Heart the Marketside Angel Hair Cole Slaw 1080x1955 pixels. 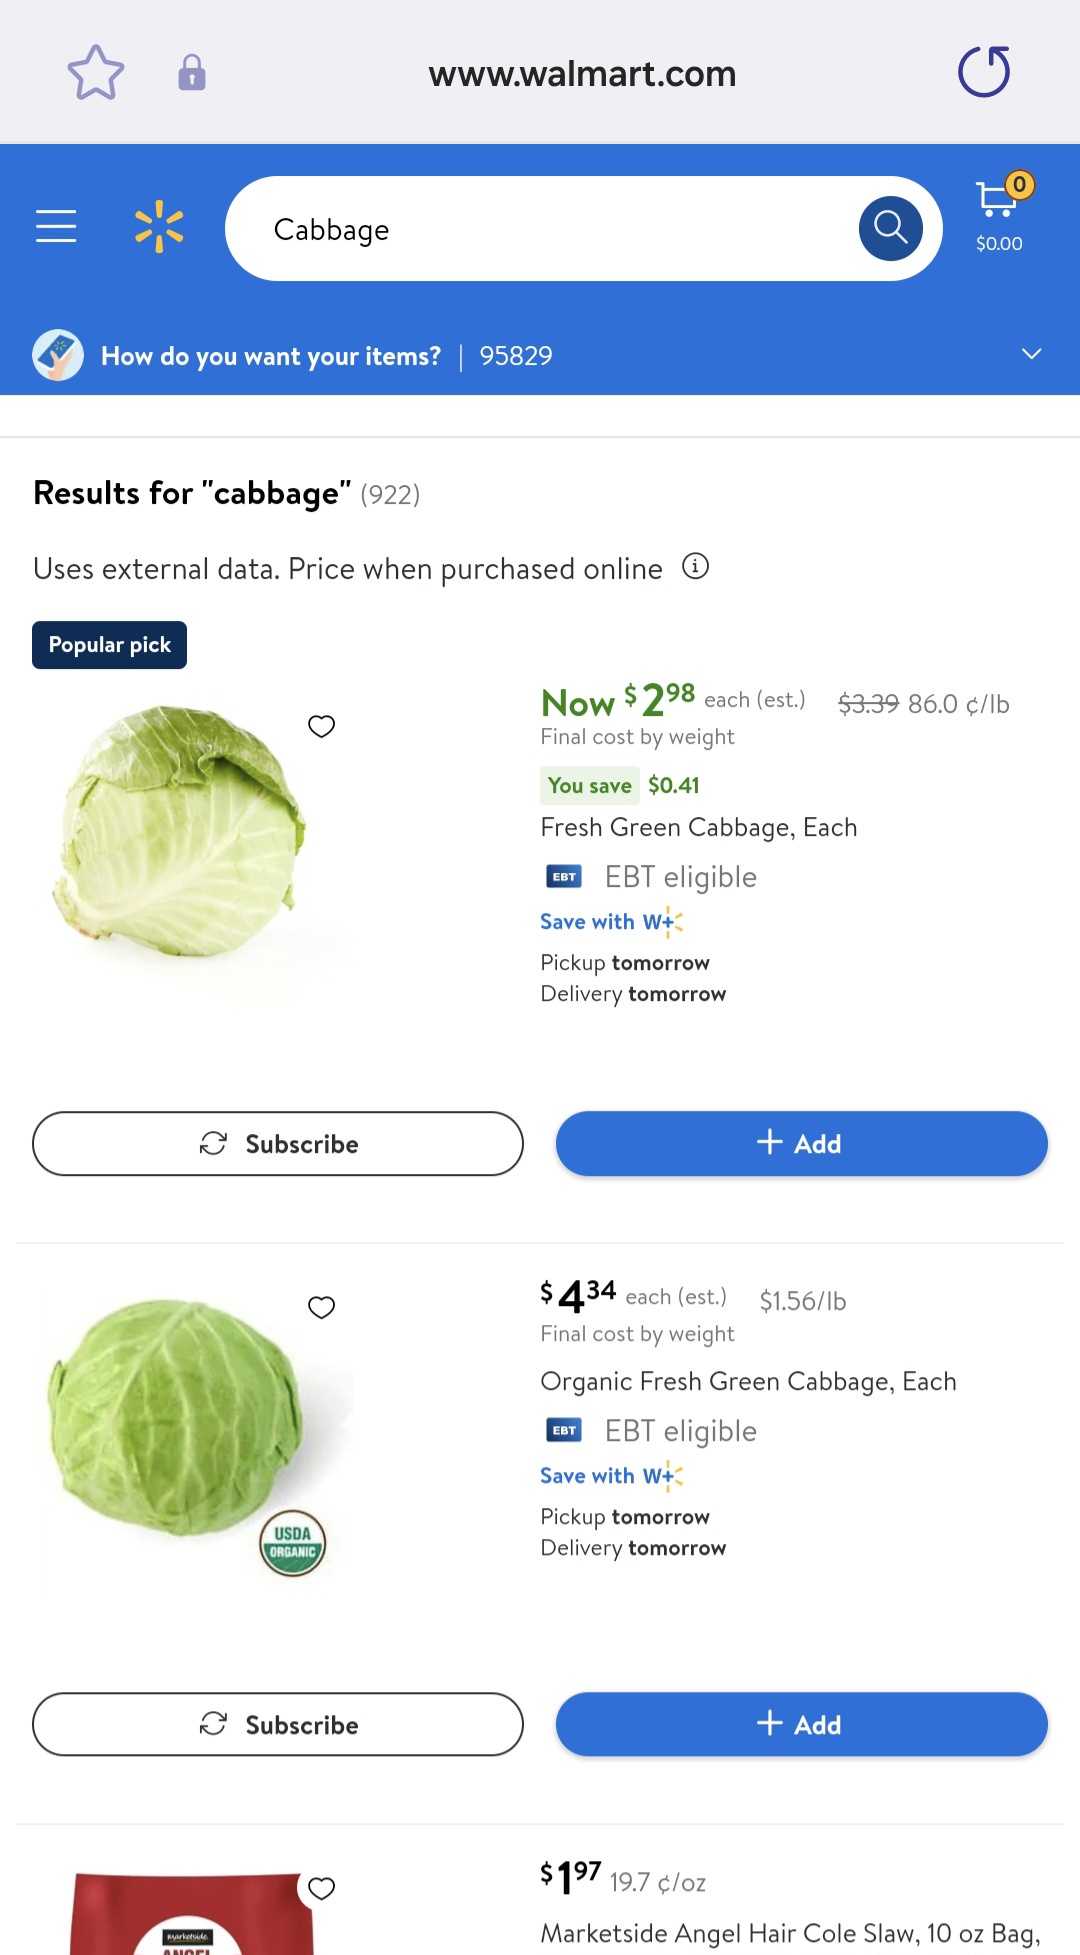coord(321,1888)
